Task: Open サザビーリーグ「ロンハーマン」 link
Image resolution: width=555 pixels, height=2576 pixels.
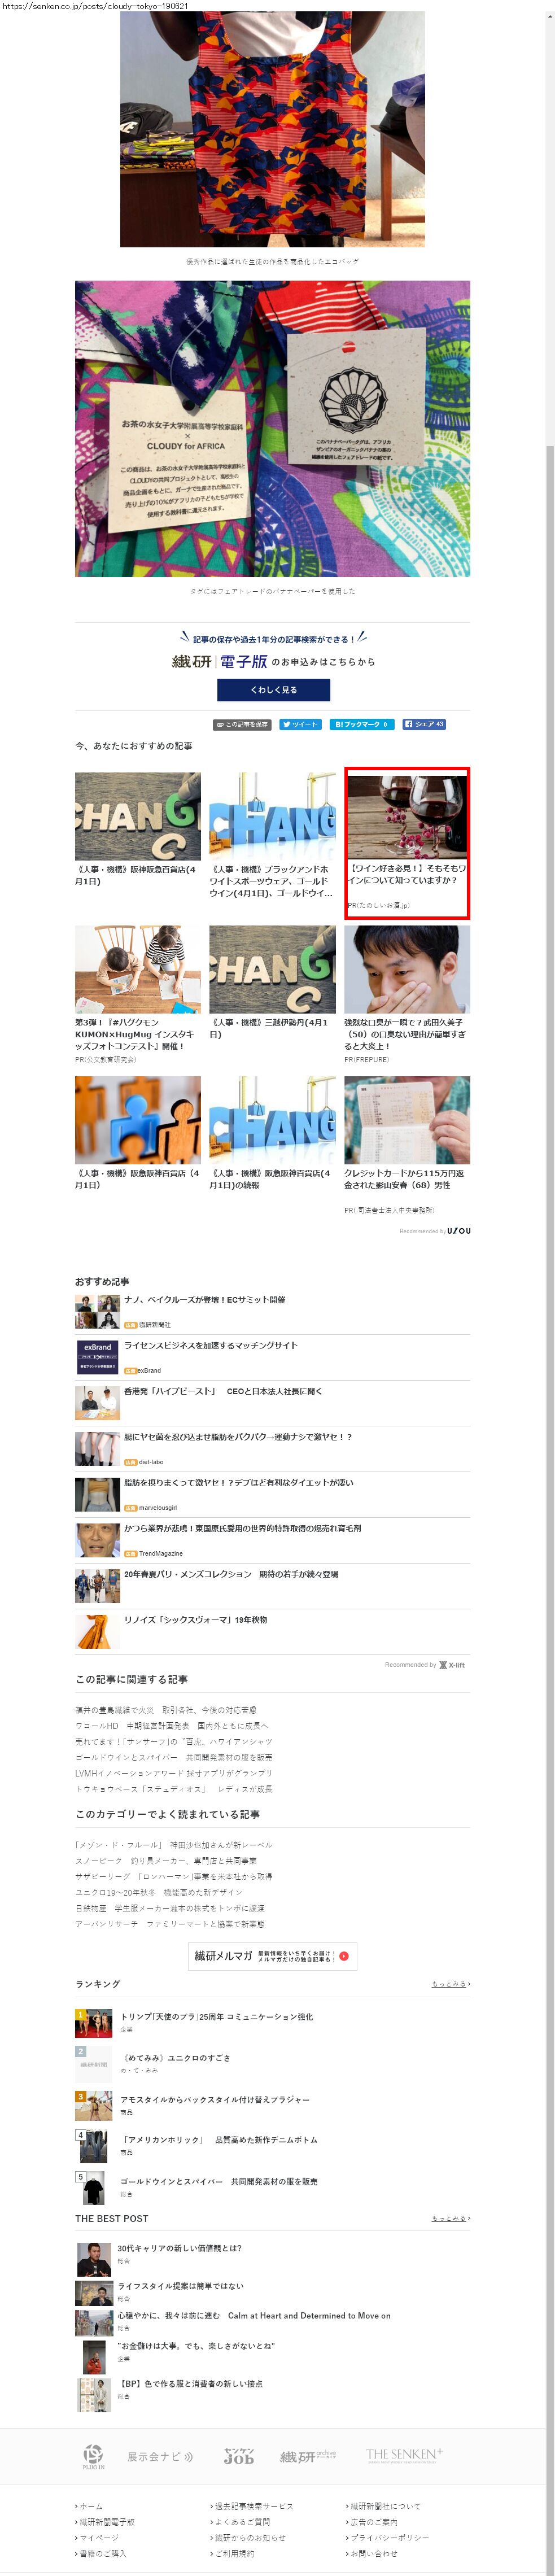Action: 173,1876
